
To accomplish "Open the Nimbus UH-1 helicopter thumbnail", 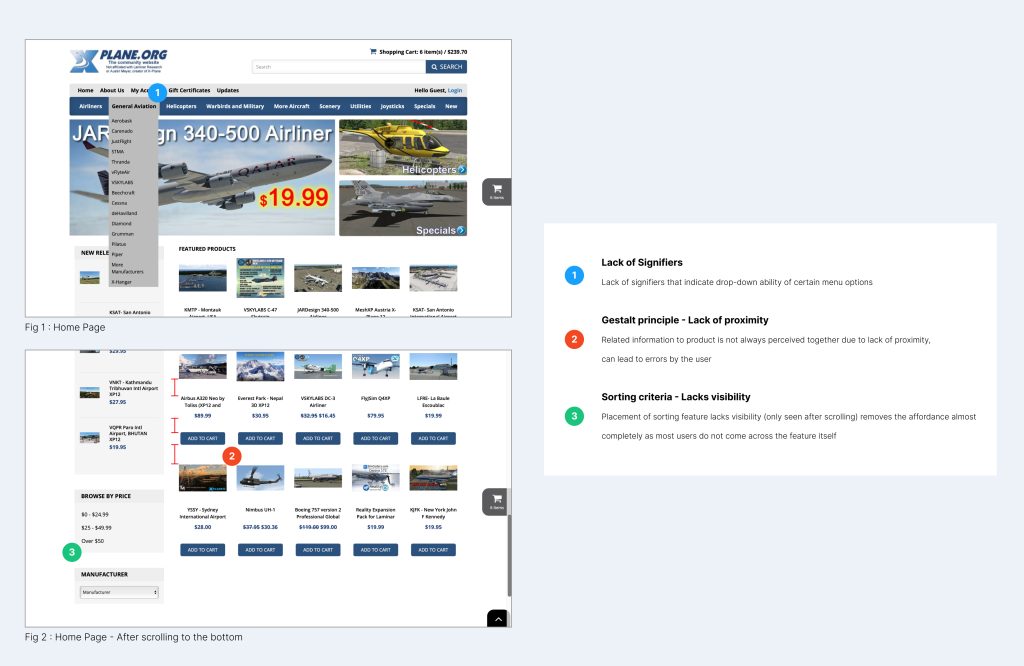I will (260, 477).
